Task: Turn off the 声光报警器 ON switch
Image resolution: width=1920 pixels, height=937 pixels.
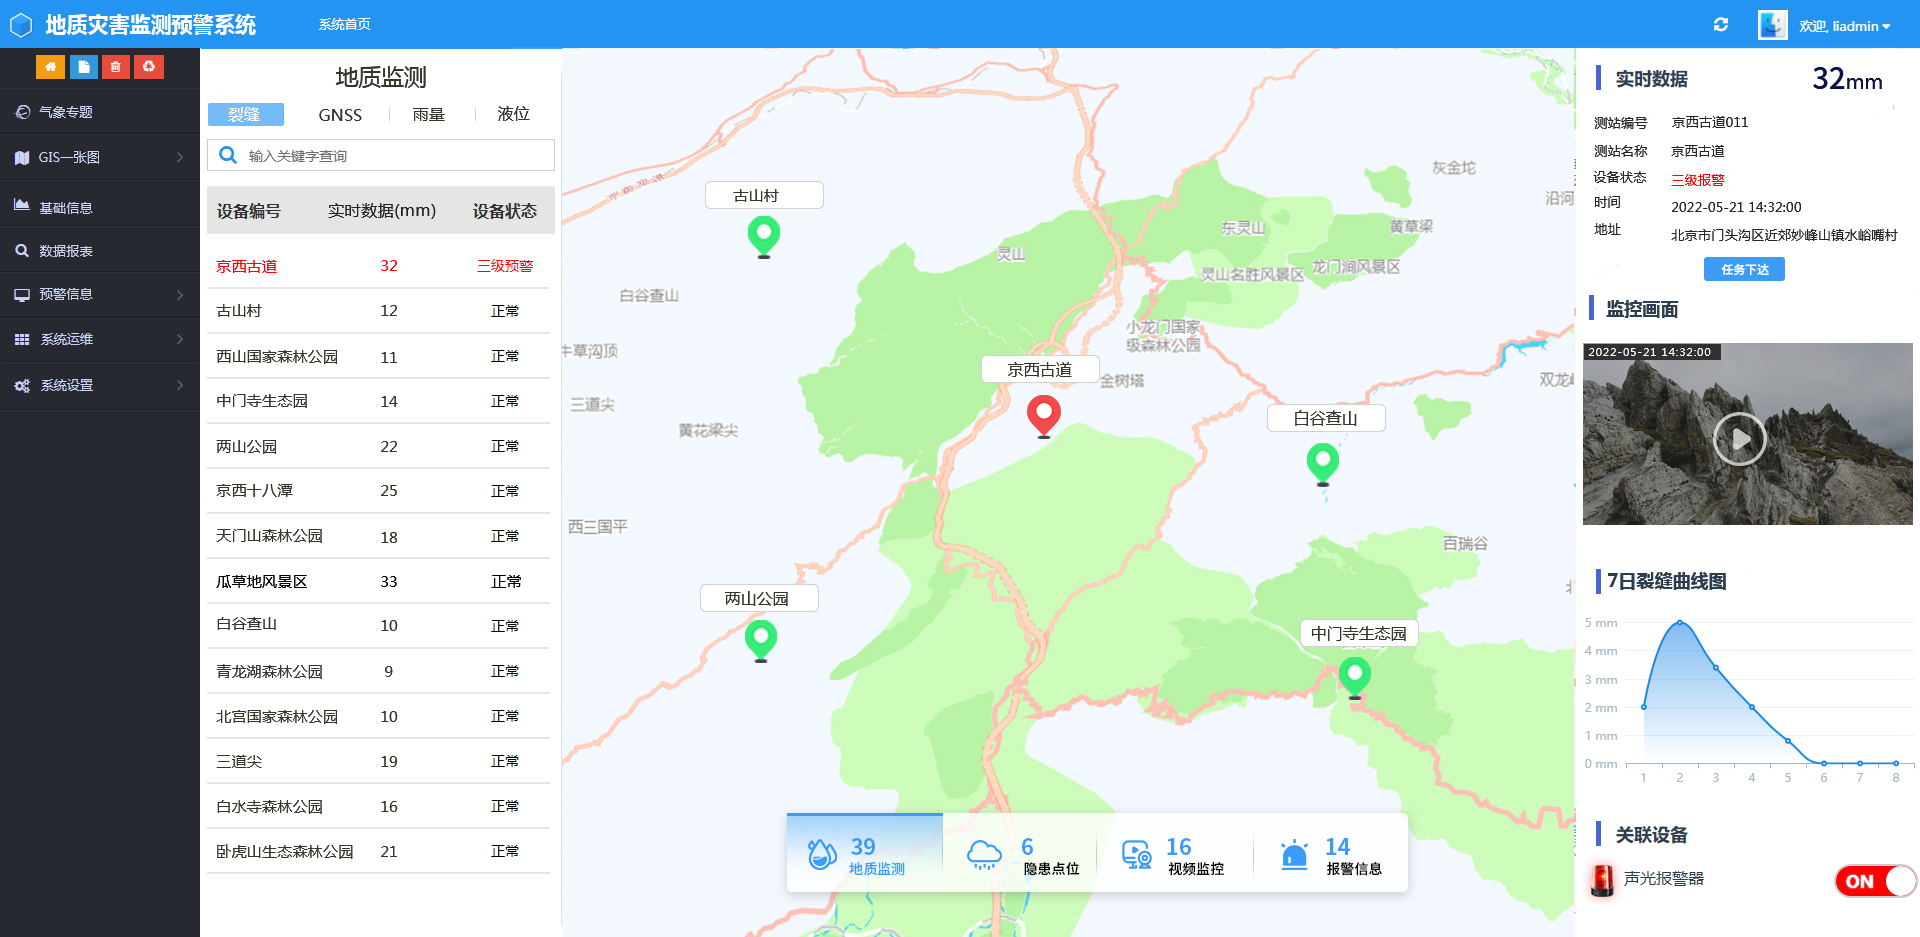Action: pyautogui.click(x=1874, y=881)
